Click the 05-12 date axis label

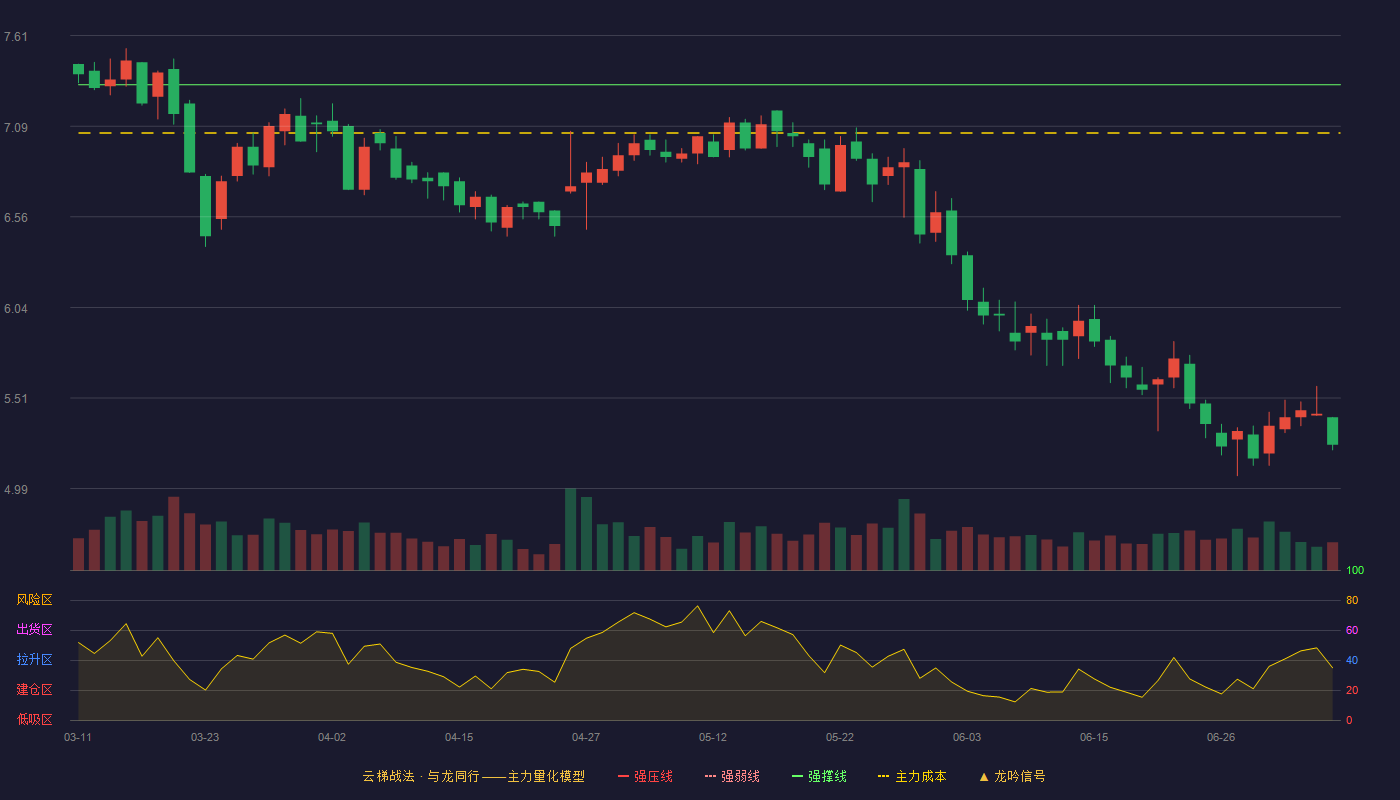coord(713,737)
